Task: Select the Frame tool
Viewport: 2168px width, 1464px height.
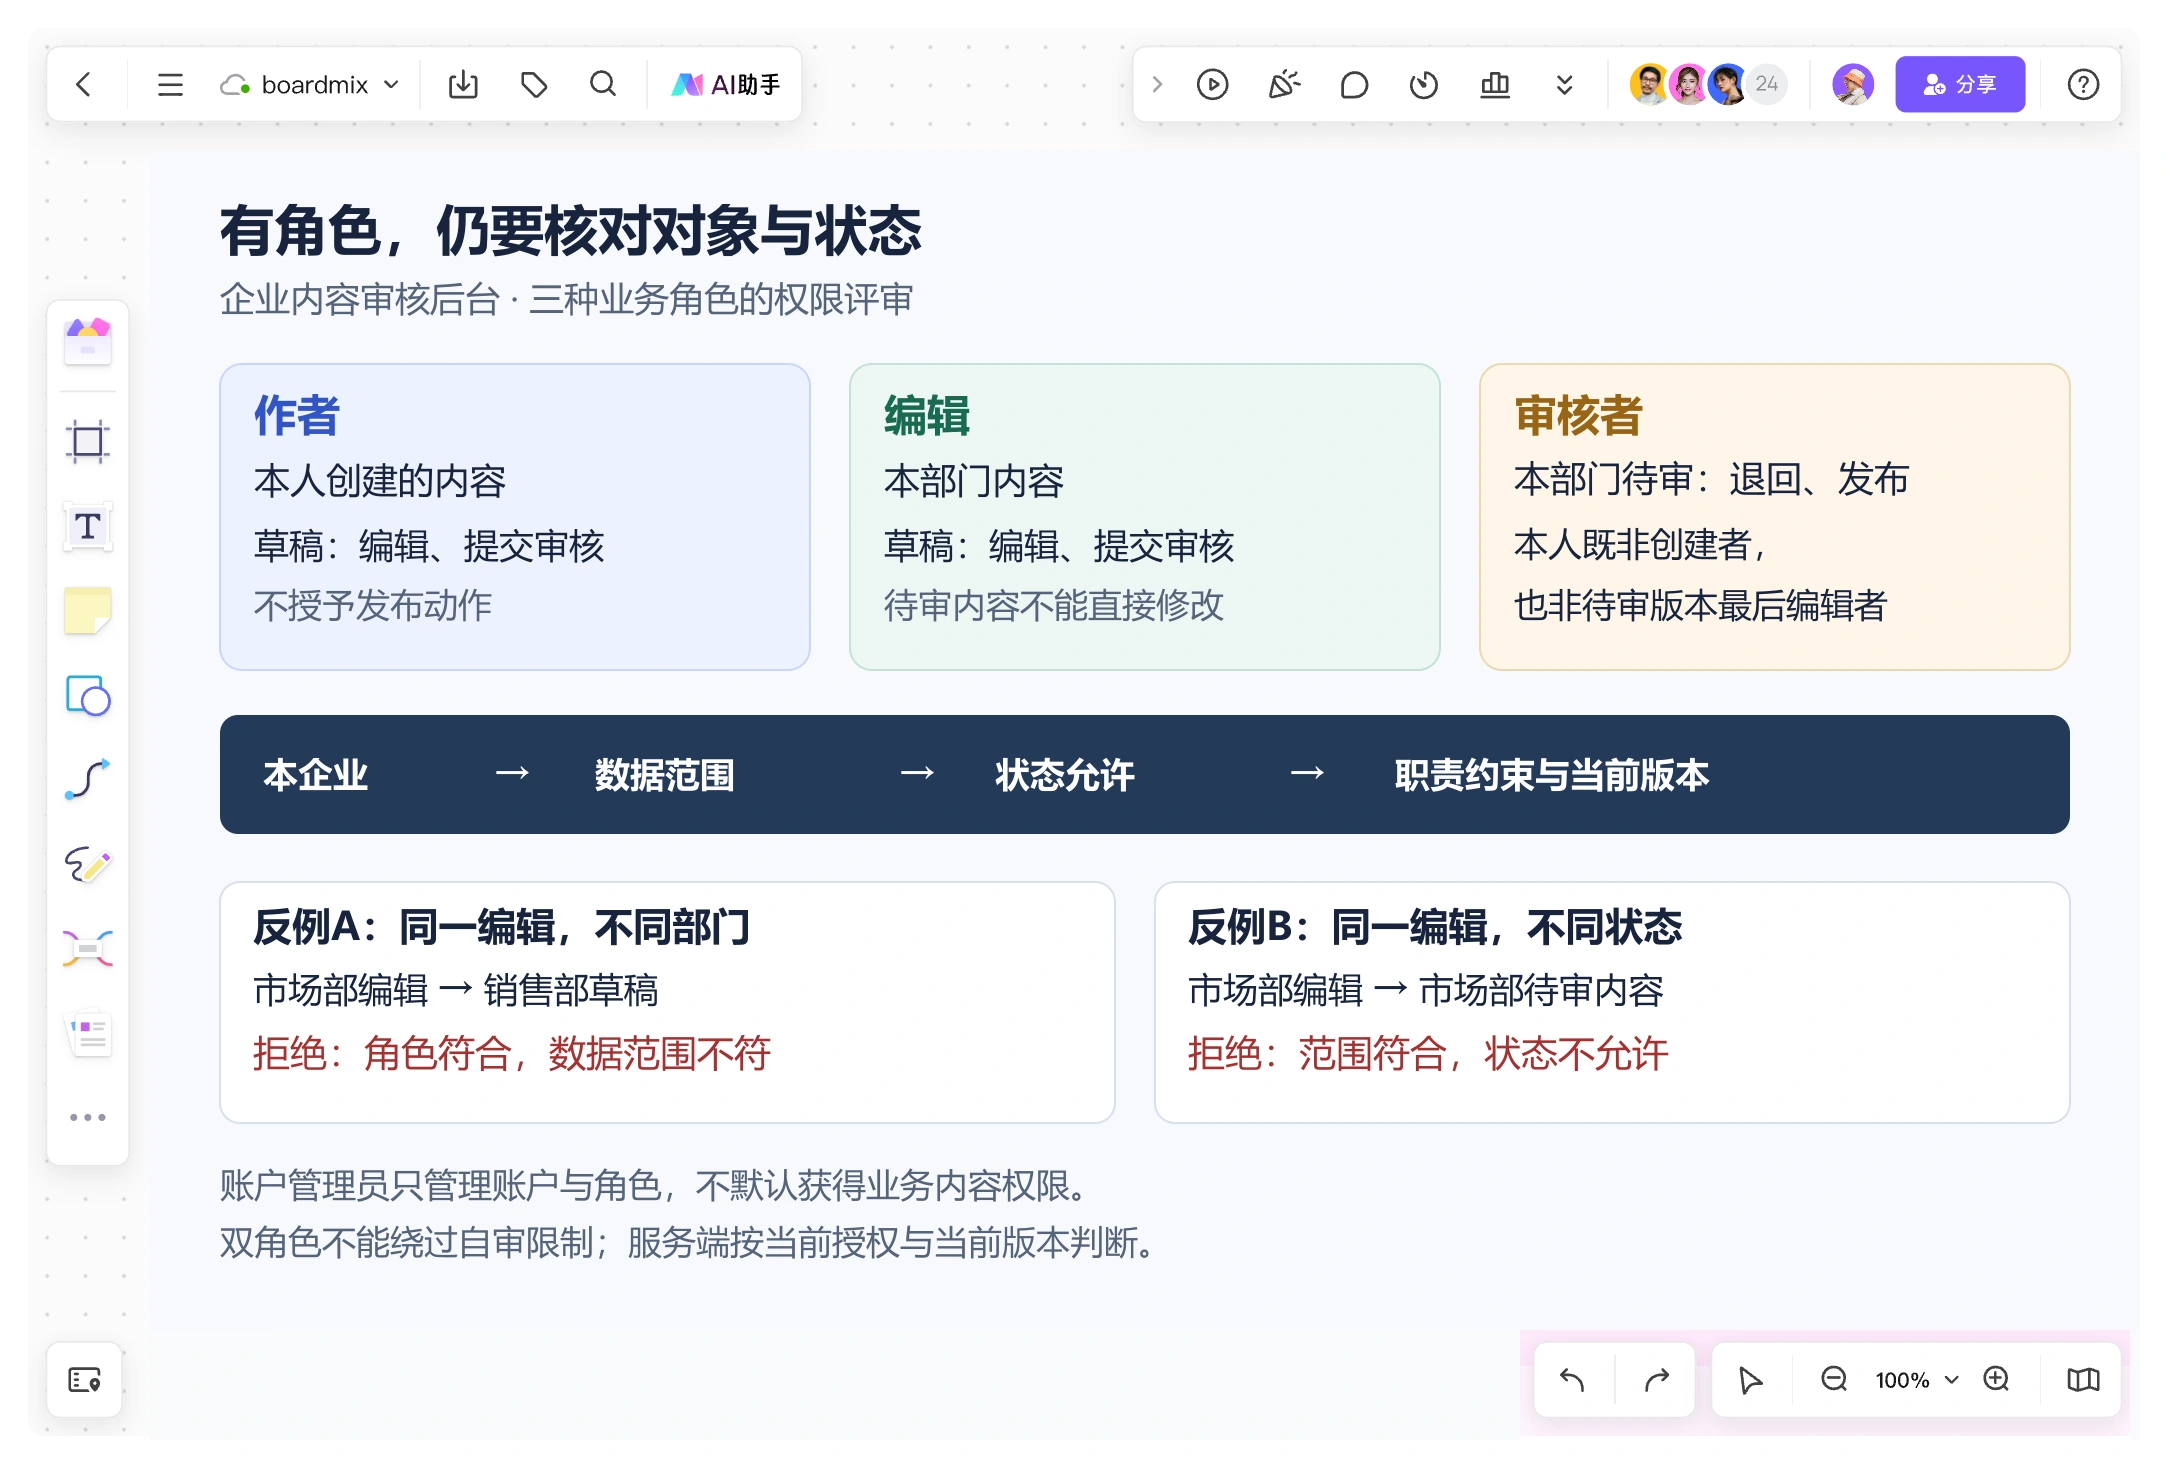Action: click(x=88, y=441)
